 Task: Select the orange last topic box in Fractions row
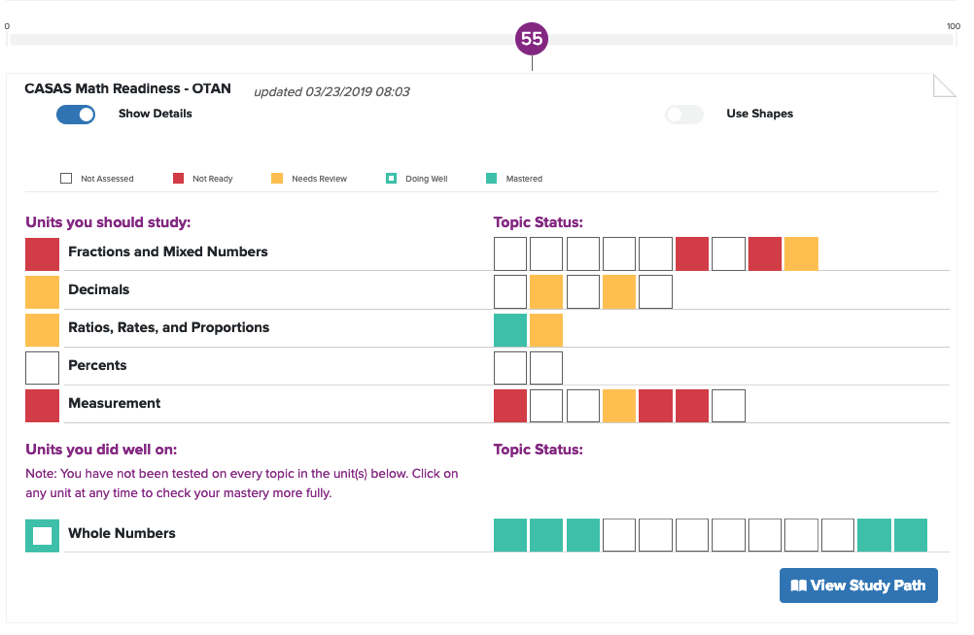(x=801, y=254)
